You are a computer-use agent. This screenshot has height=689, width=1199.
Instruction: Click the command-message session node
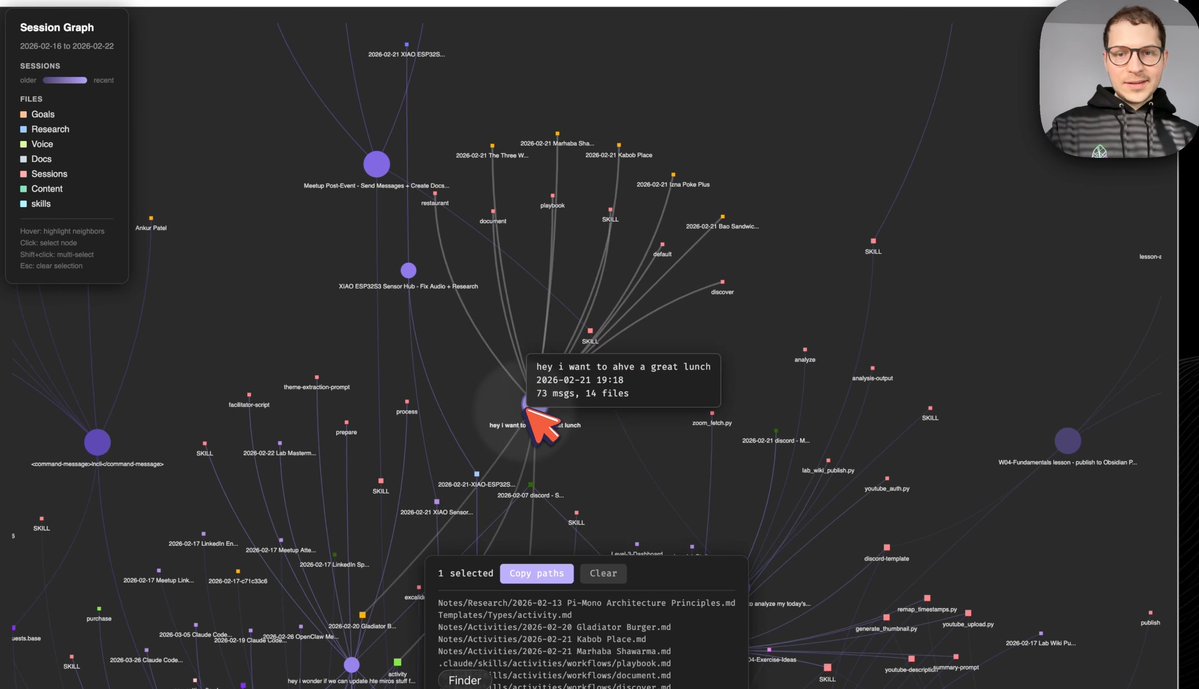click(97, 442)
